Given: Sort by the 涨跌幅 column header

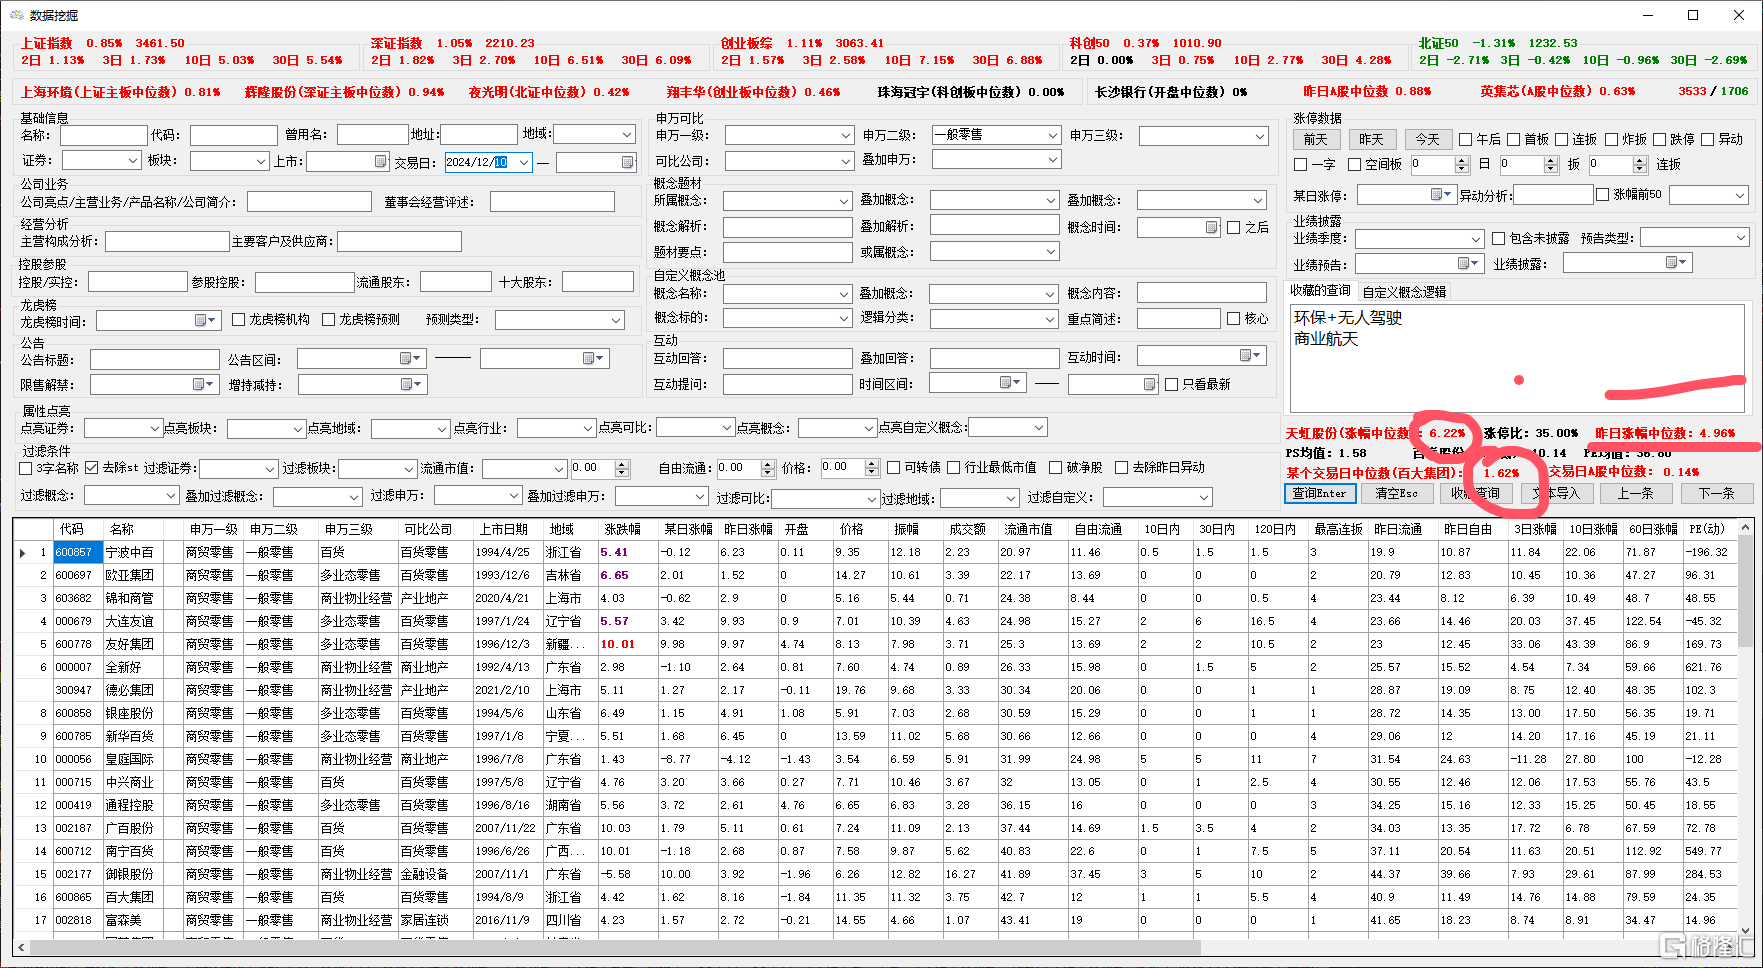Looking at the screenshot, I should (x=626, y=529).
